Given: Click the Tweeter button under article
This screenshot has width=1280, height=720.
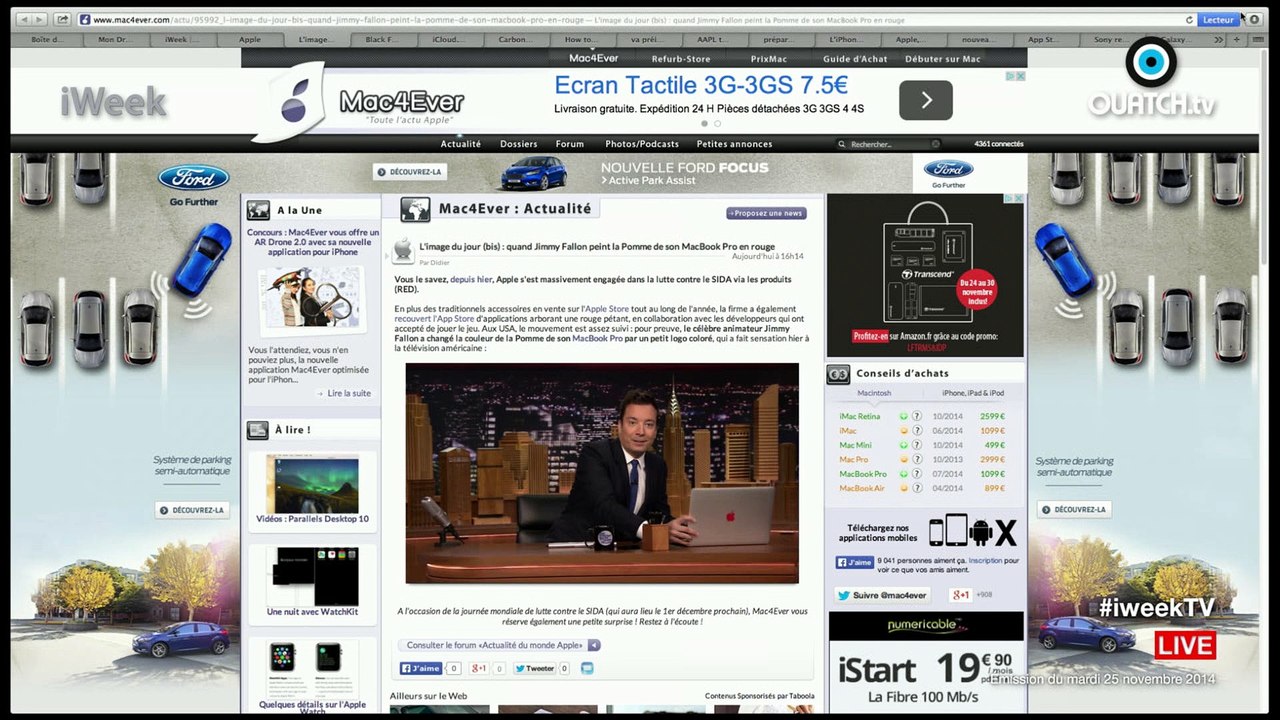Looking at the screenshot, I should coord(535,668).
